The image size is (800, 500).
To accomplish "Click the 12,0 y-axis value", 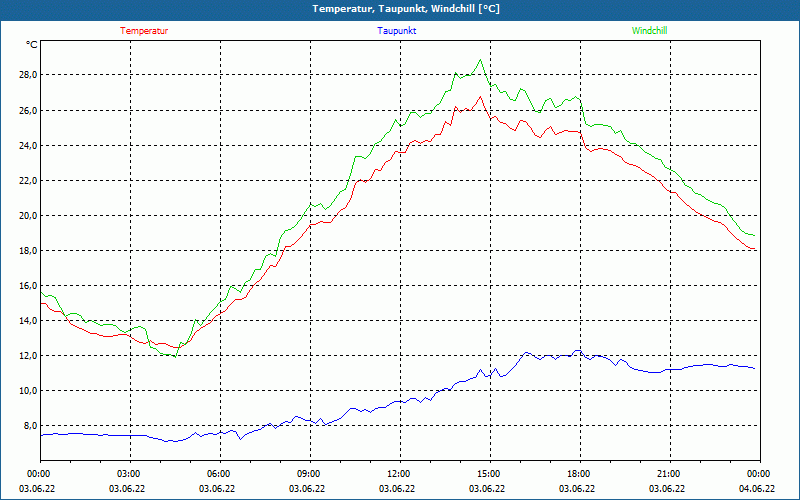I will pos(29,356).
